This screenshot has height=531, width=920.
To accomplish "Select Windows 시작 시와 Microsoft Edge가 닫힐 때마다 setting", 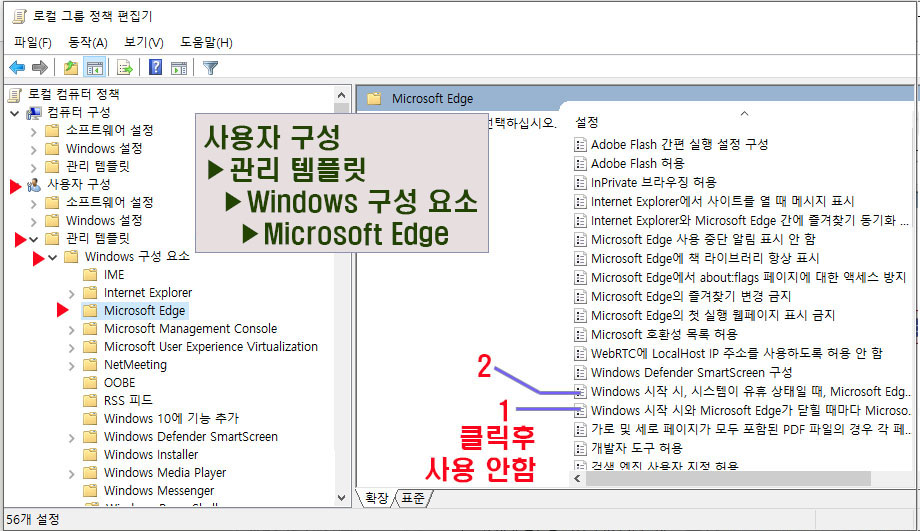I will (x=750, y=410).
